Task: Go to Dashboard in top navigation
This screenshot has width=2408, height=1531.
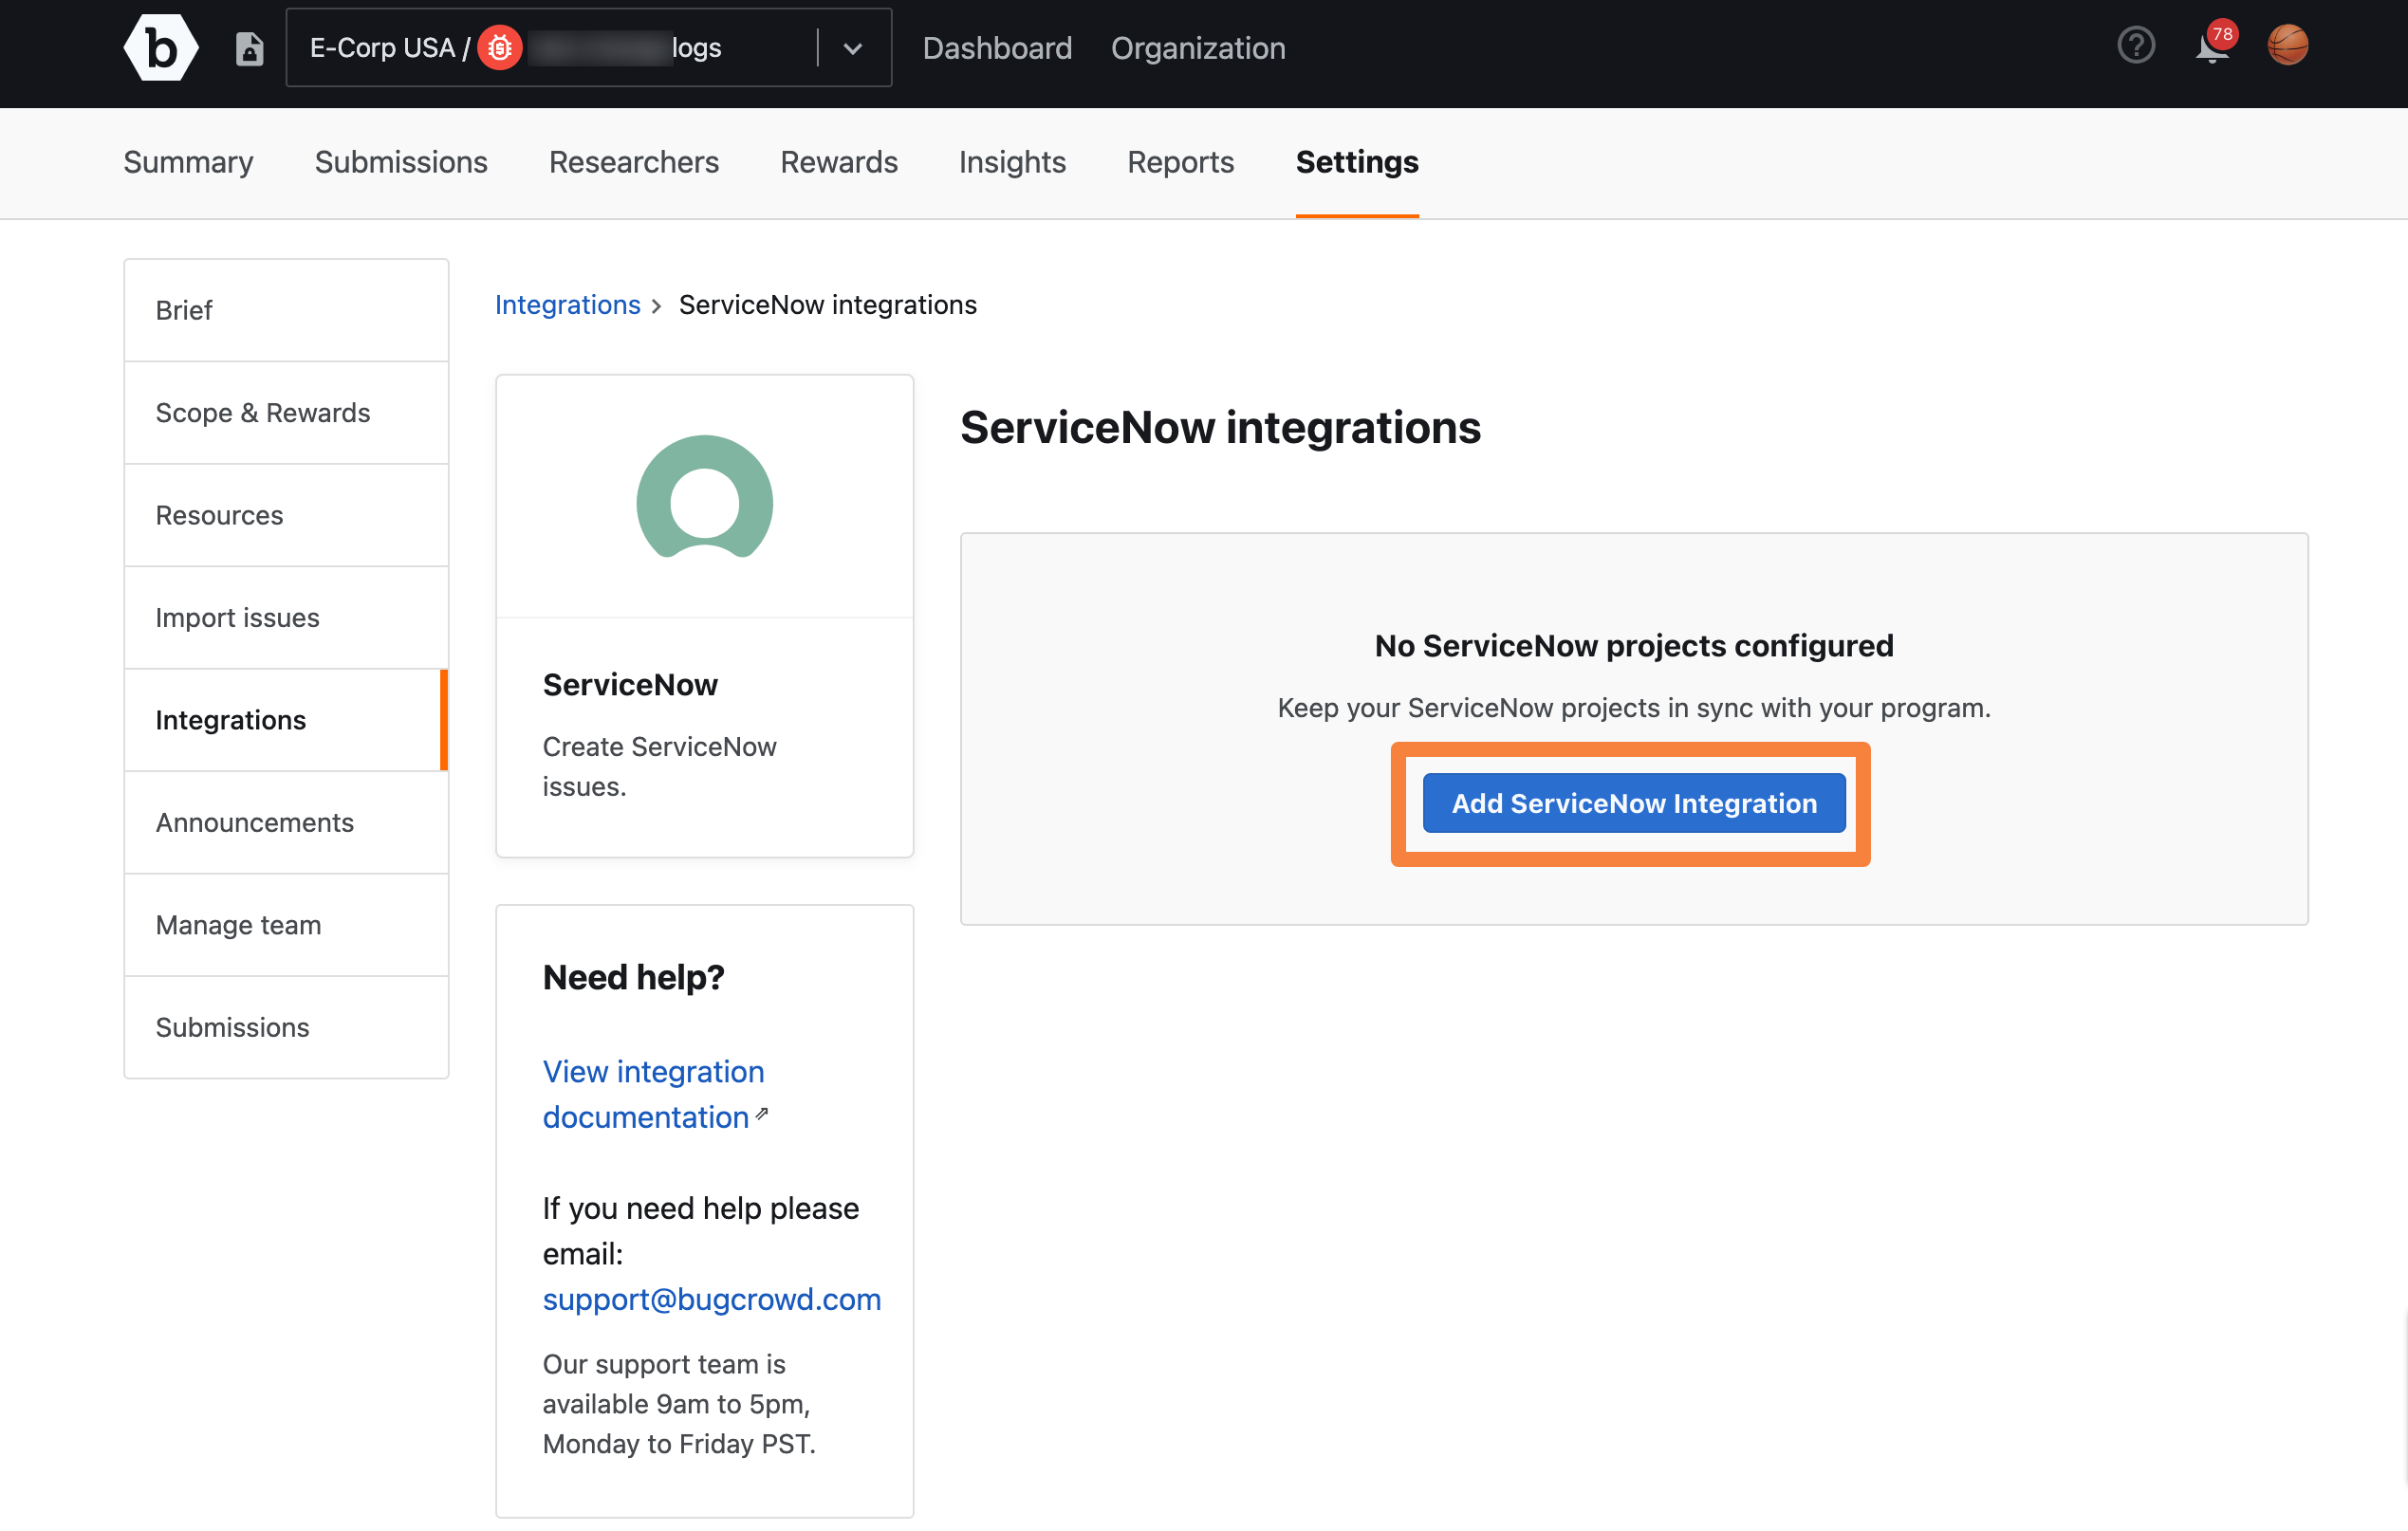Action: pyautogui.click(x=996, y=48)
